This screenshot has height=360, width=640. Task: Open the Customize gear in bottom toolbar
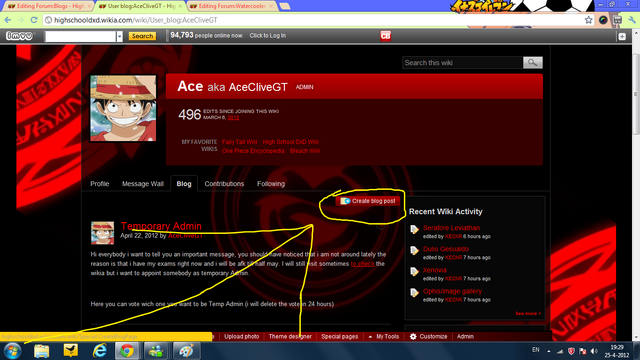pyautogui.click(x=429, y=336)
